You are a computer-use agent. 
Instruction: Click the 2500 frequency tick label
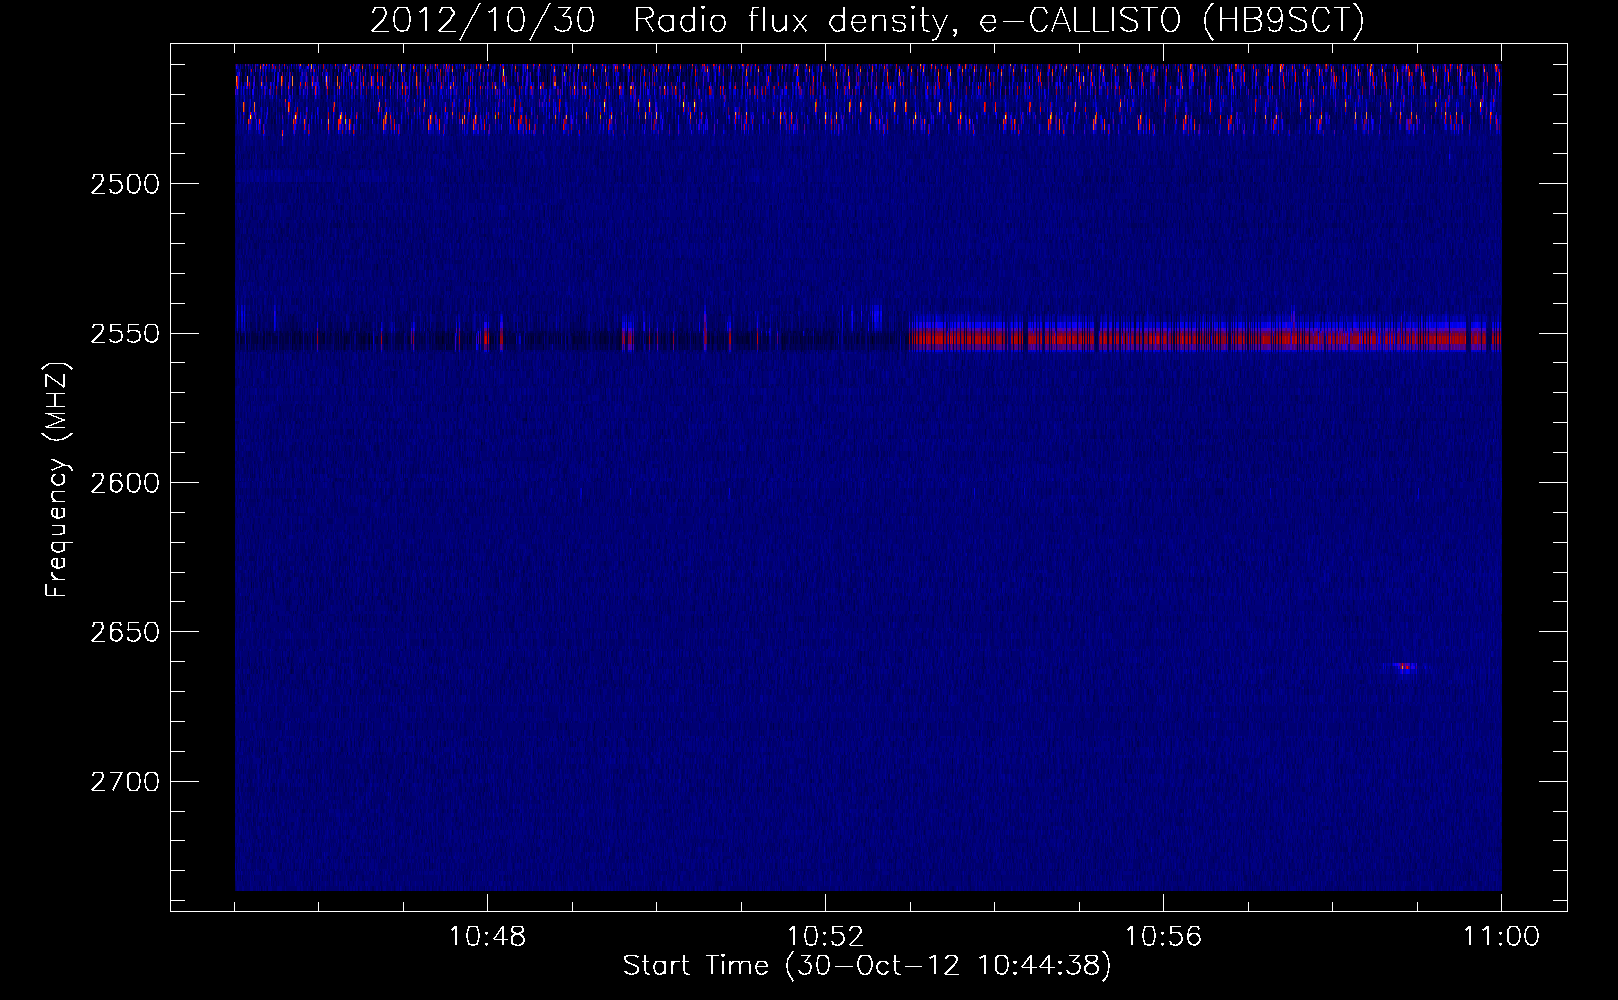[124, 184]
